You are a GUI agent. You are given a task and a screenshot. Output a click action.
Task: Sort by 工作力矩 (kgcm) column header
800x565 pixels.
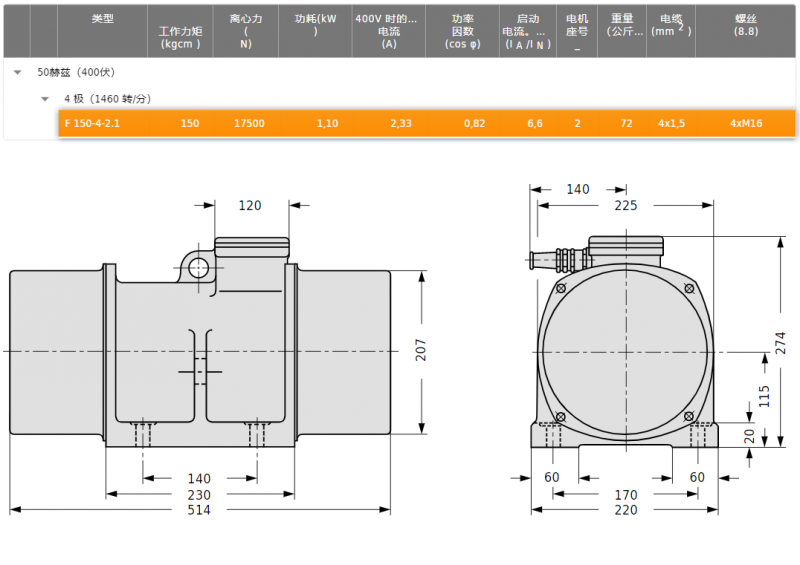(x=181, y=31)
